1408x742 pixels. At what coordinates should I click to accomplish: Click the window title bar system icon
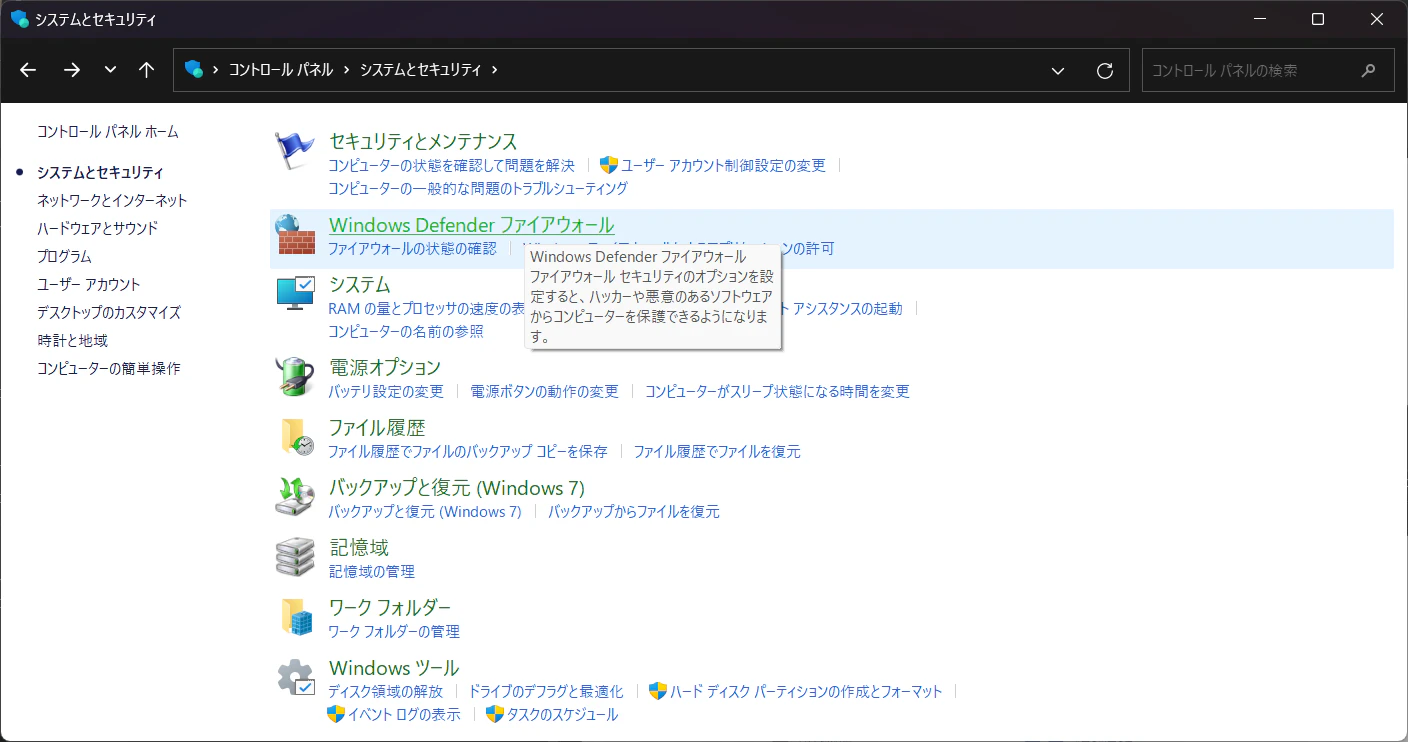point(19,19)
